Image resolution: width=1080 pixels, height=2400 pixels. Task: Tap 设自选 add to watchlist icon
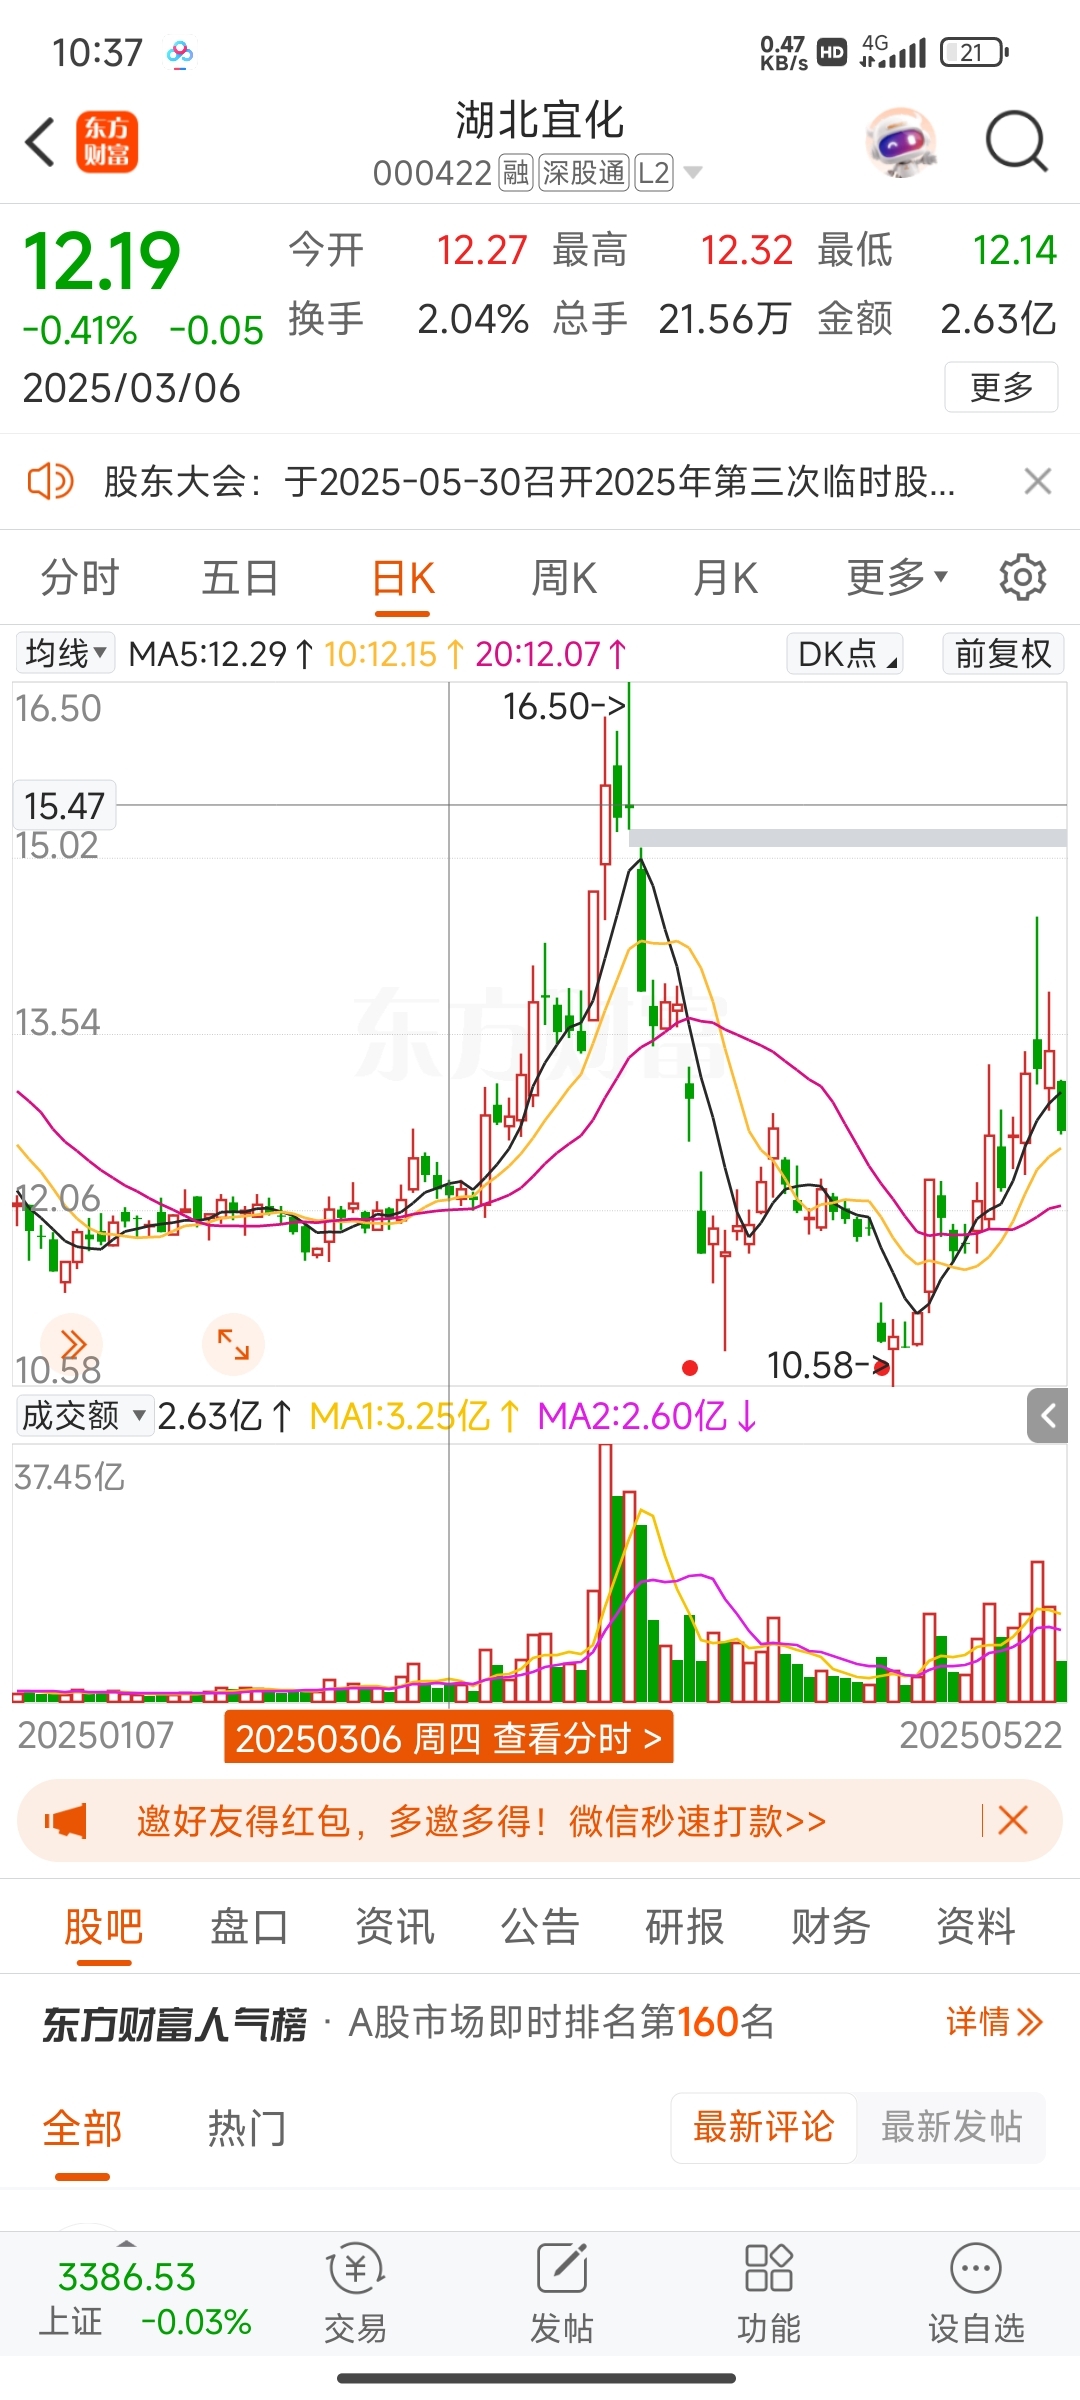pos(976,2294)
